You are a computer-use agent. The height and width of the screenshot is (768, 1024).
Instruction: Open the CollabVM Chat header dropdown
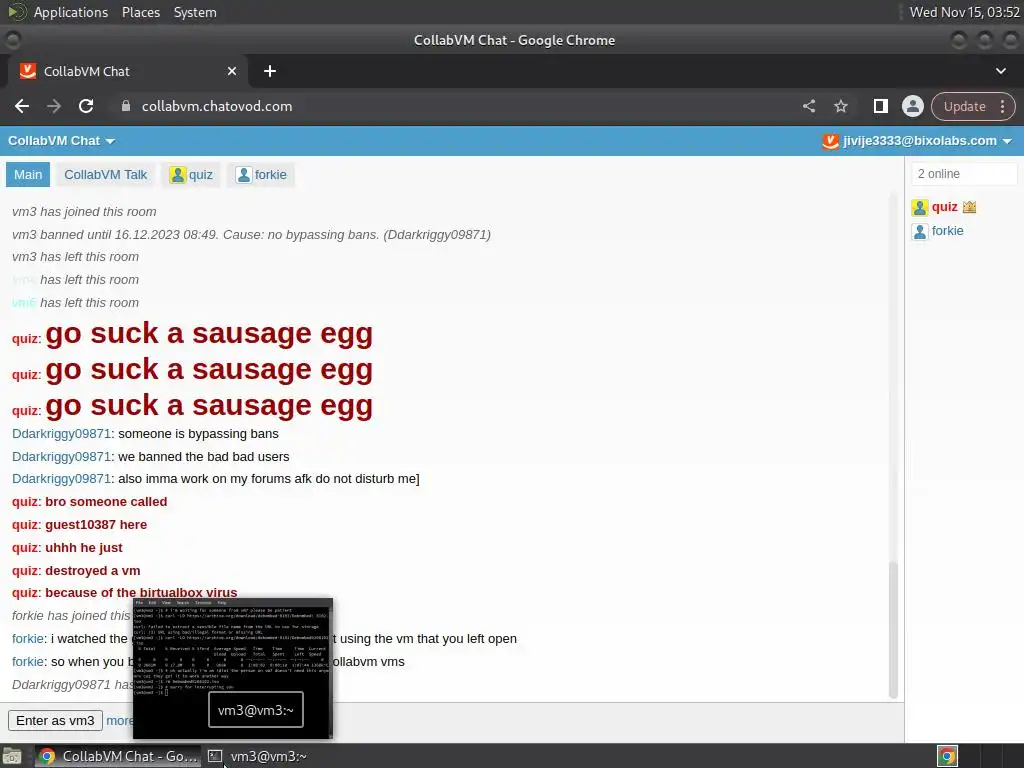(61, 141)
